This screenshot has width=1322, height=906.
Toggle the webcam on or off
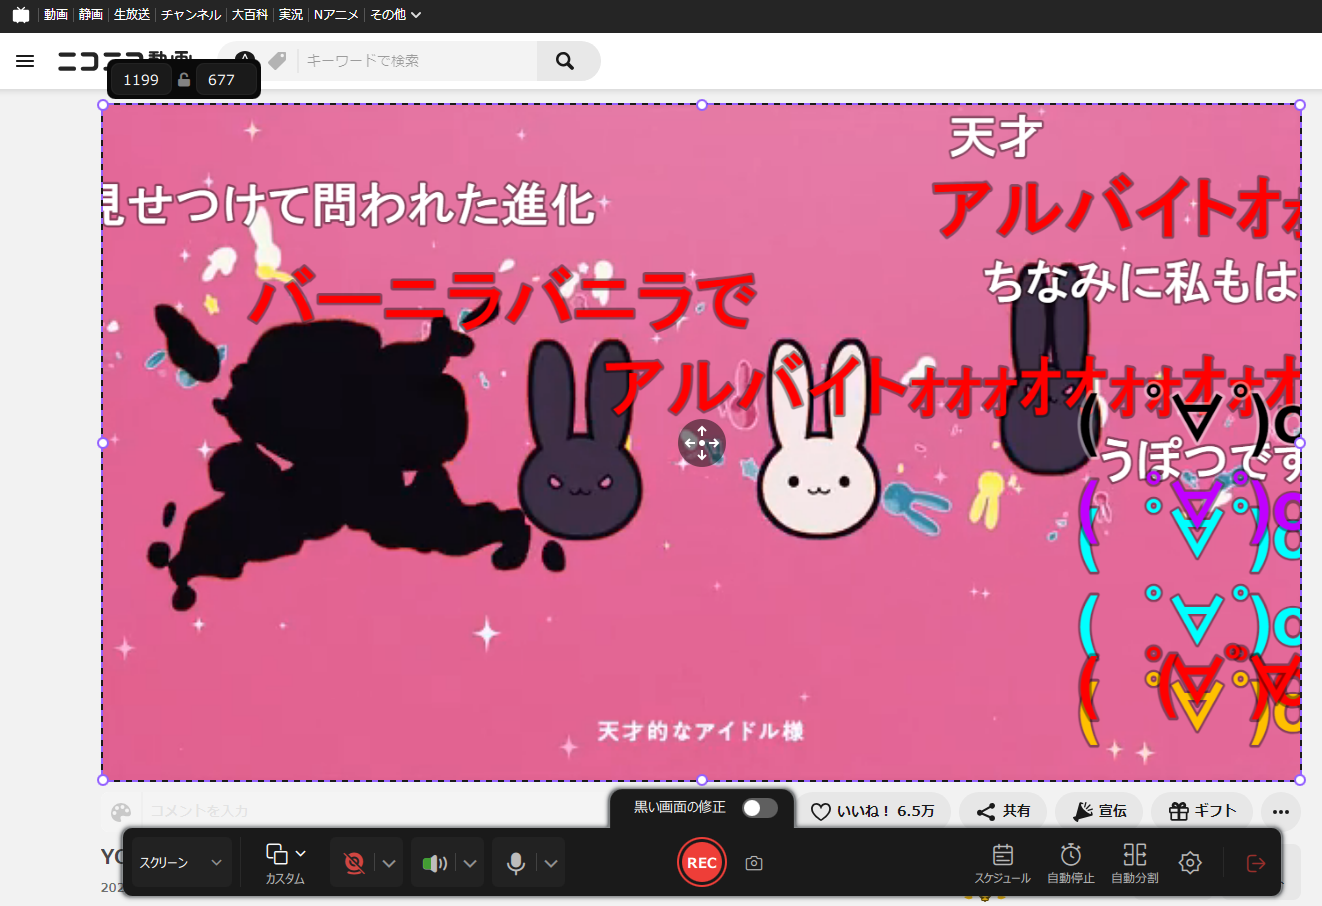click(353, 863)
